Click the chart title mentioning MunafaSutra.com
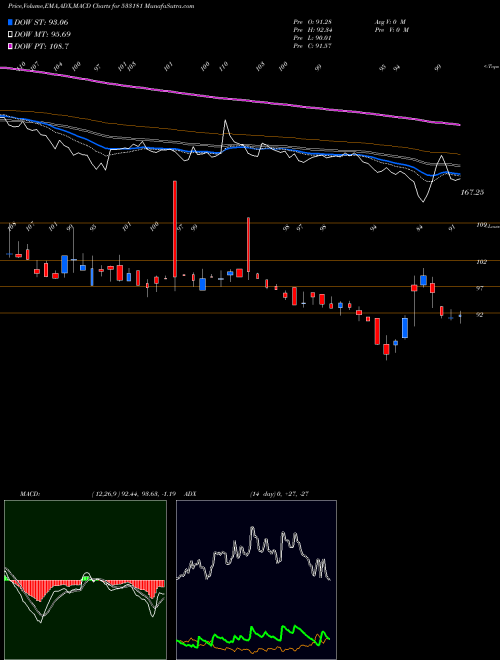This screenshot has width=500, height=660. [x=101, y=7]
